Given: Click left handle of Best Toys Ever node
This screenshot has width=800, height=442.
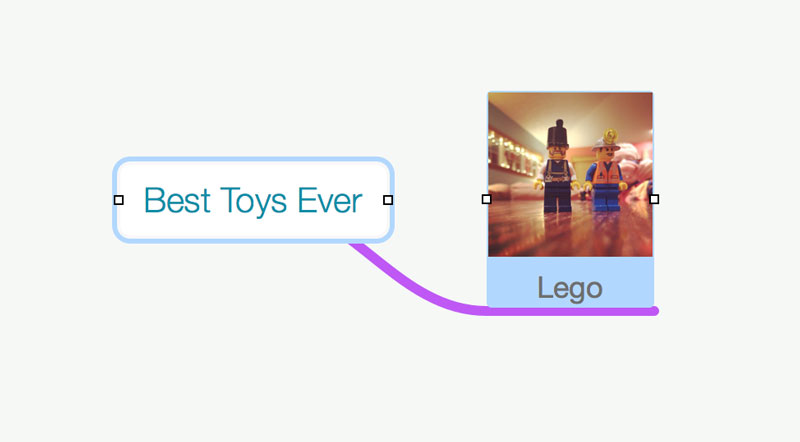Looking at the screenshot, I should [x=119, y=200].
